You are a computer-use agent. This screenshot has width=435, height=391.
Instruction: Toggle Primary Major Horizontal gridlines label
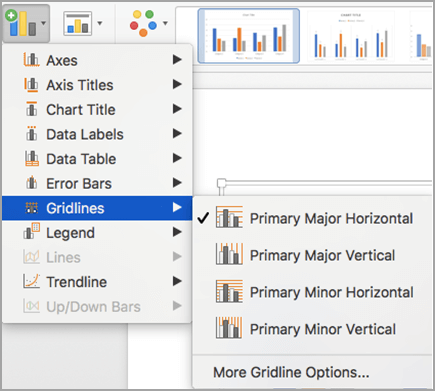coord(331,219)
